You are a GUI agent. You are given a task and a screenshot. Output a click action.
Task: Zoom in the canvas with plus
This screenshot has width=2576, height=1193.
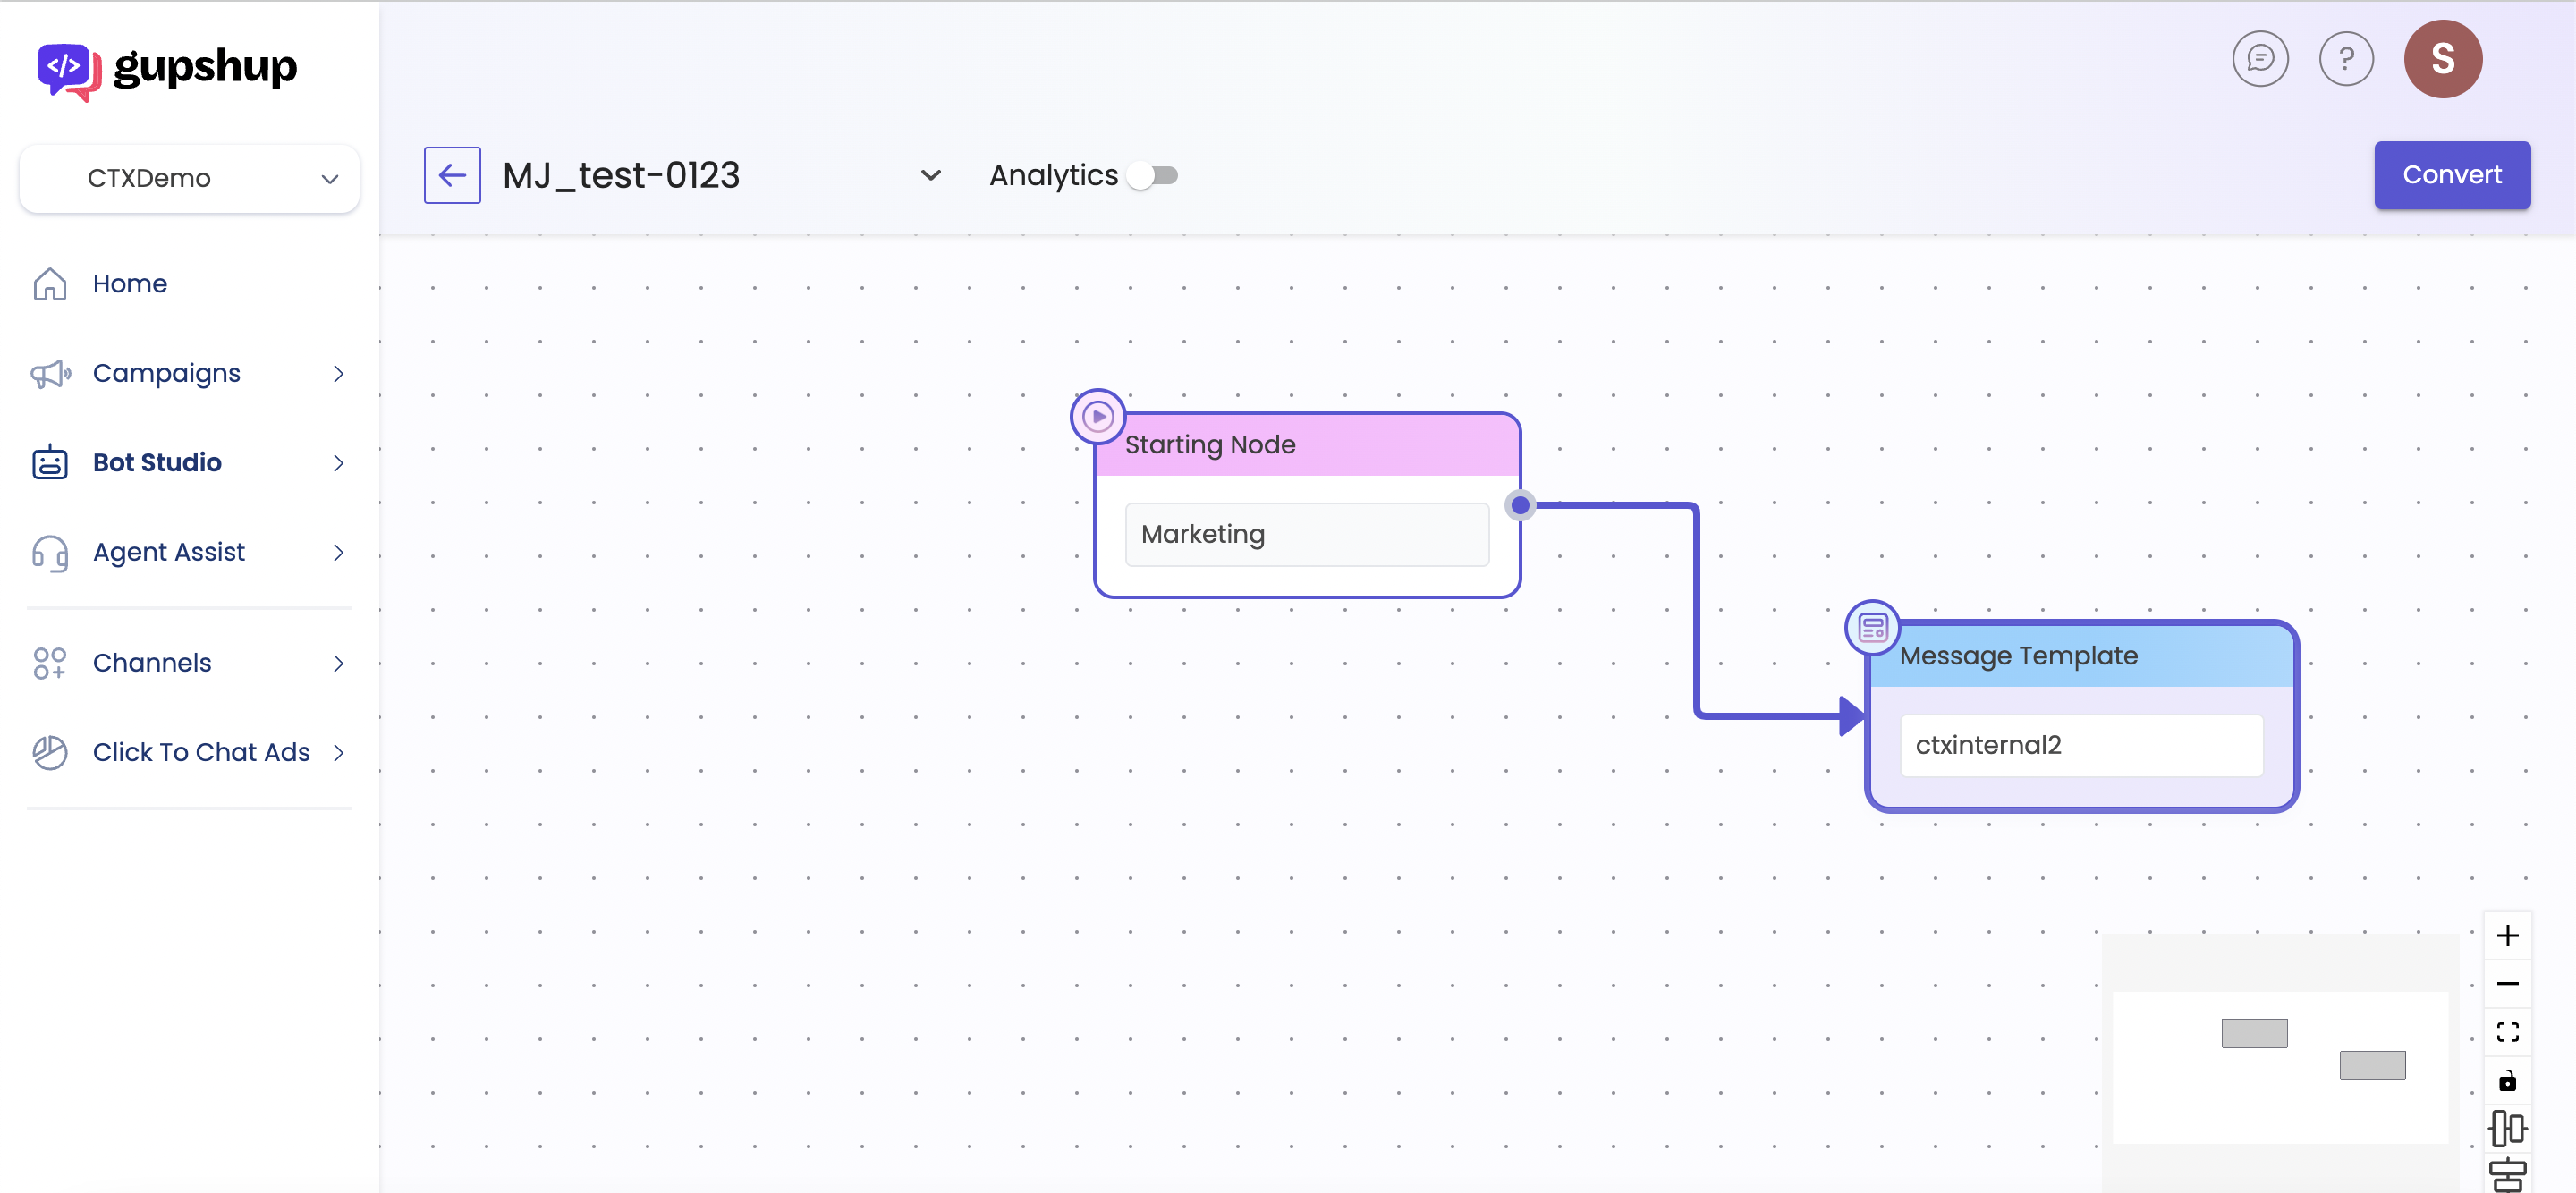point(2506,935)
